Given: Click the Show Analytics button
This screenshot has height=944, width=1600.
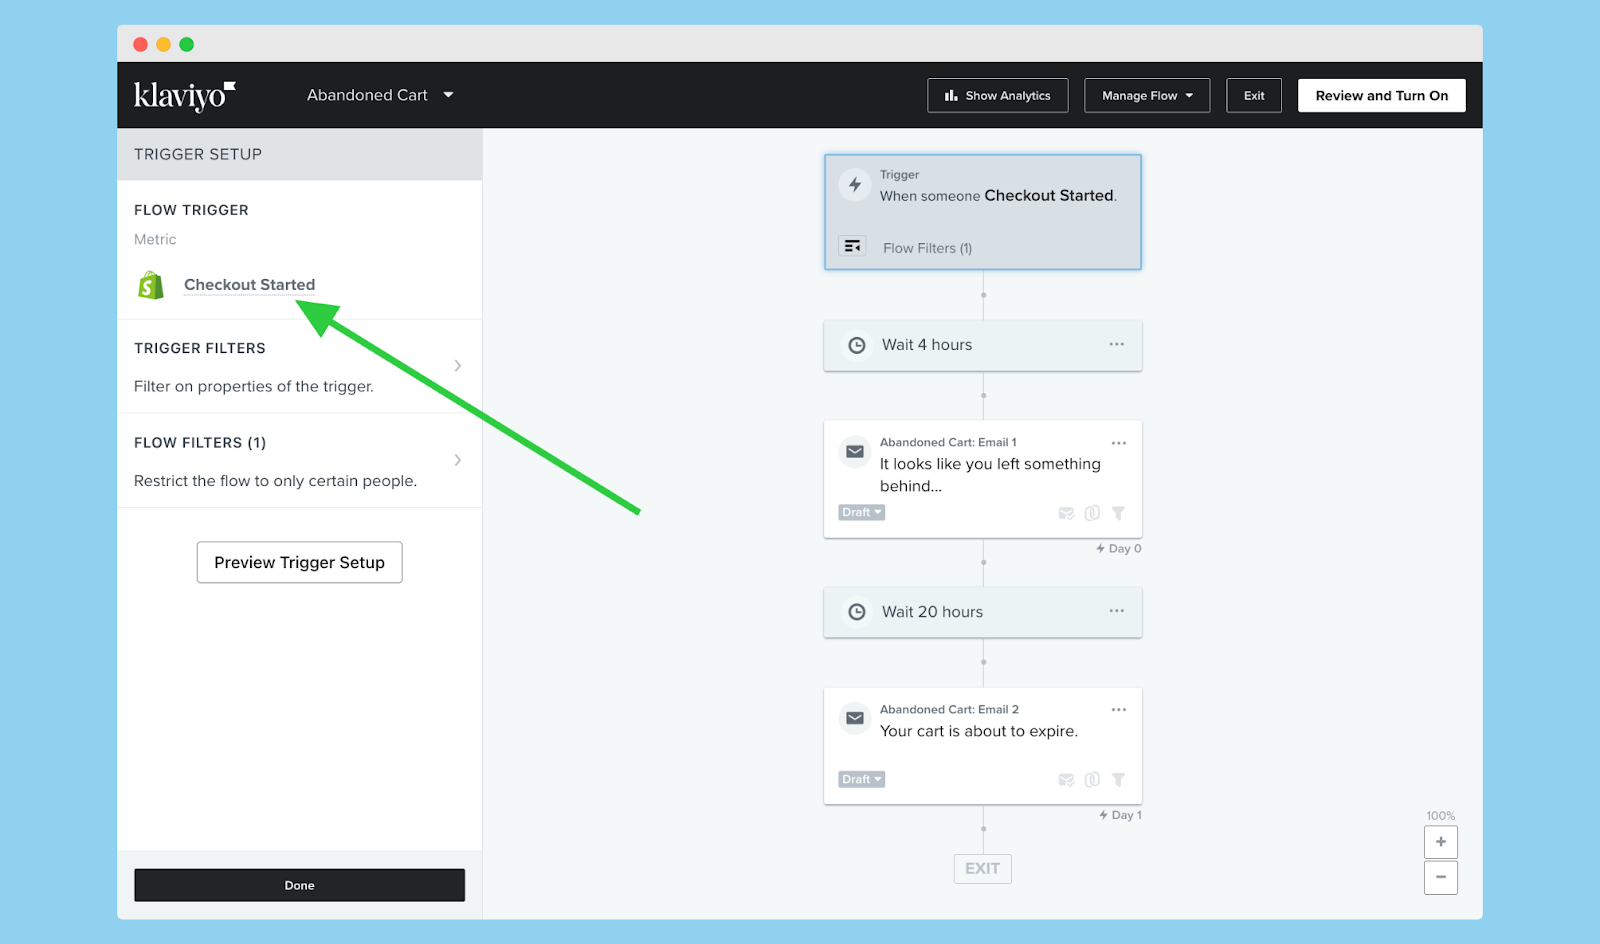Looking at the screenshot, I should (998, 96).
